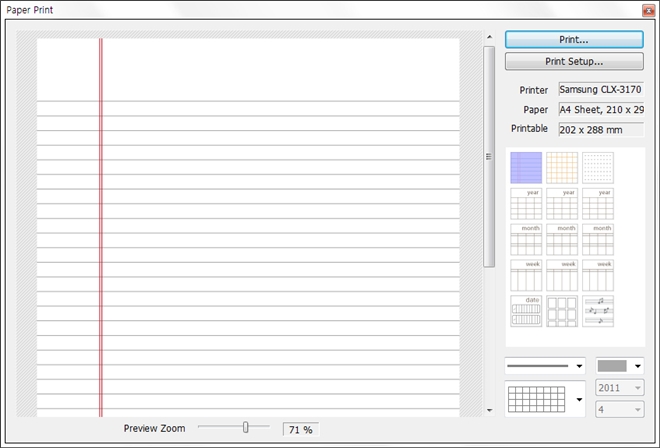Select the date planner template
This screenshot has width=660, height=448.
coord(526,312)
